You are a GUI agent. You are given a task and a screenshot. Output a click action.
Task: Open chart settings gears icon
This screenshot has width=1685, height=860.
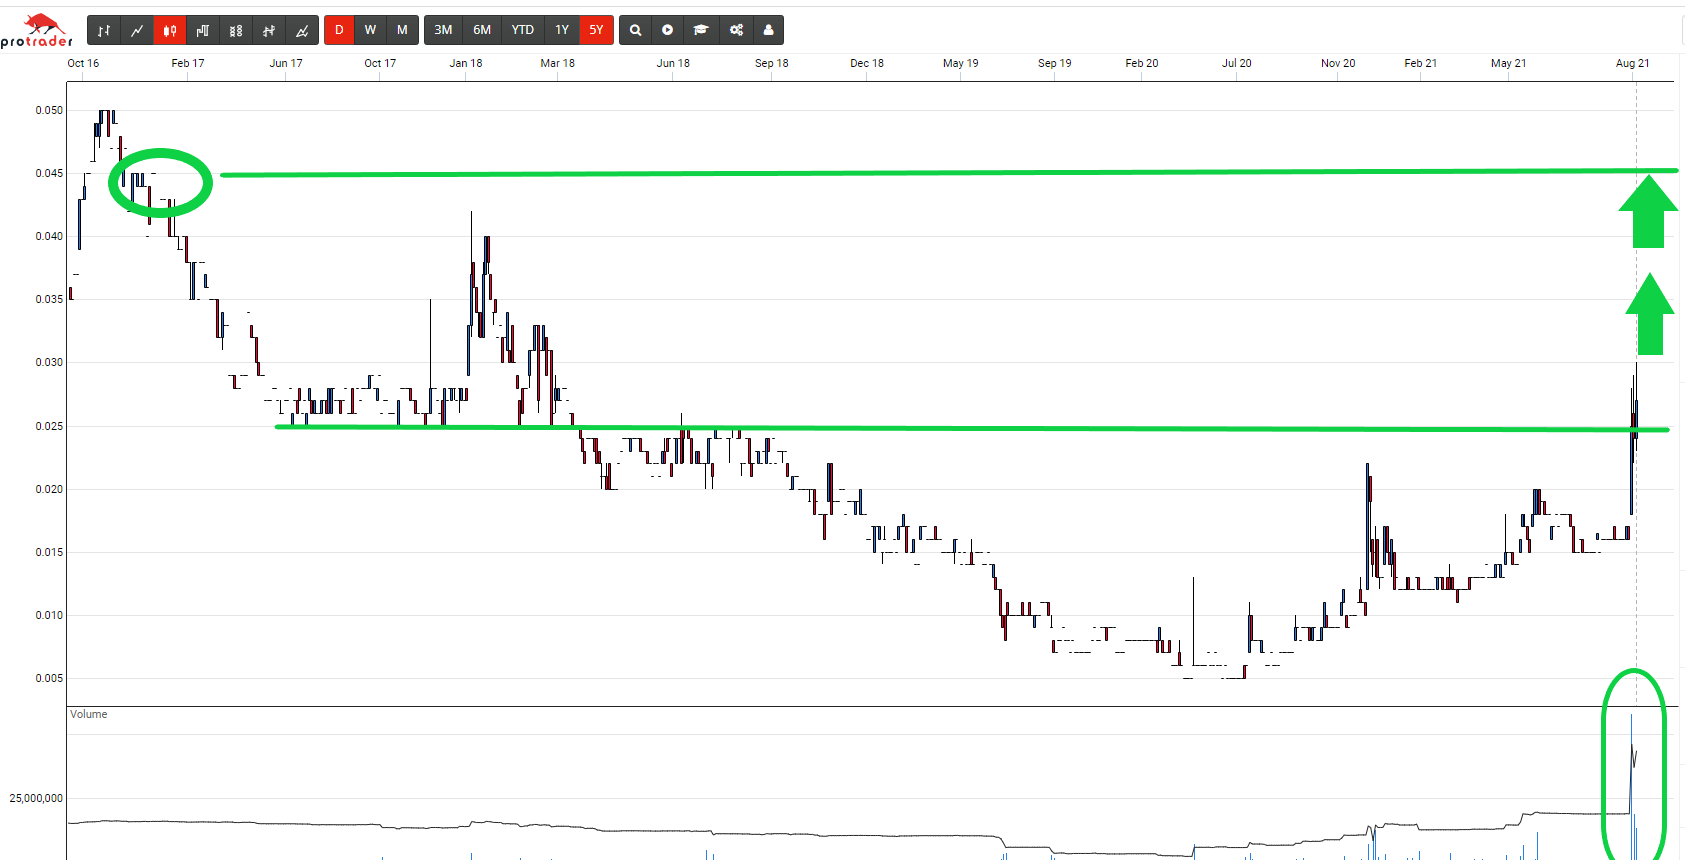pyautogui.click(x=736, y=30)
